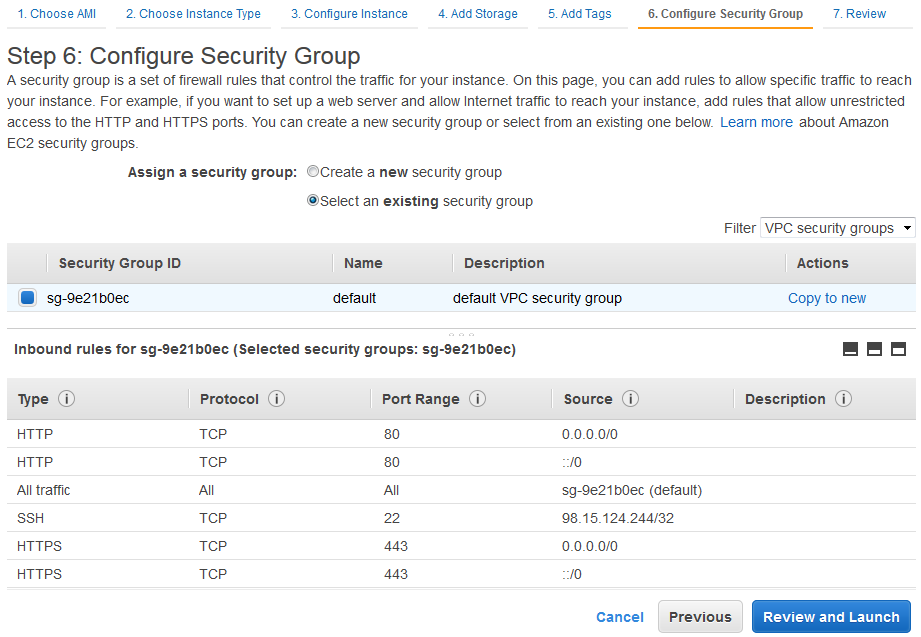Uncheck the sg-9e21b0ec security group checkbox
Screen dimensions: 921x637
[x=28, y=298]
